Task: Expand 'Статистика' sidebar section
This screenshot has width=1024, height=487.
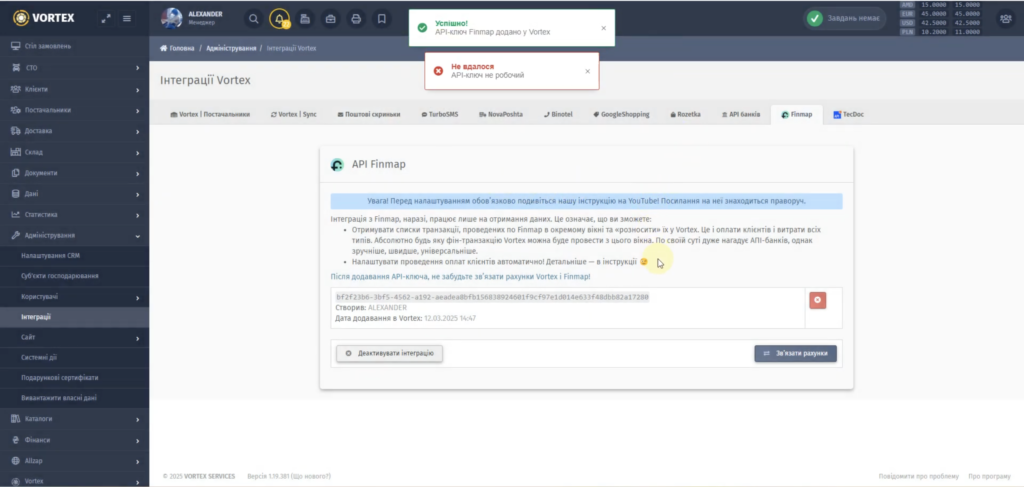Action: (74, 214)
